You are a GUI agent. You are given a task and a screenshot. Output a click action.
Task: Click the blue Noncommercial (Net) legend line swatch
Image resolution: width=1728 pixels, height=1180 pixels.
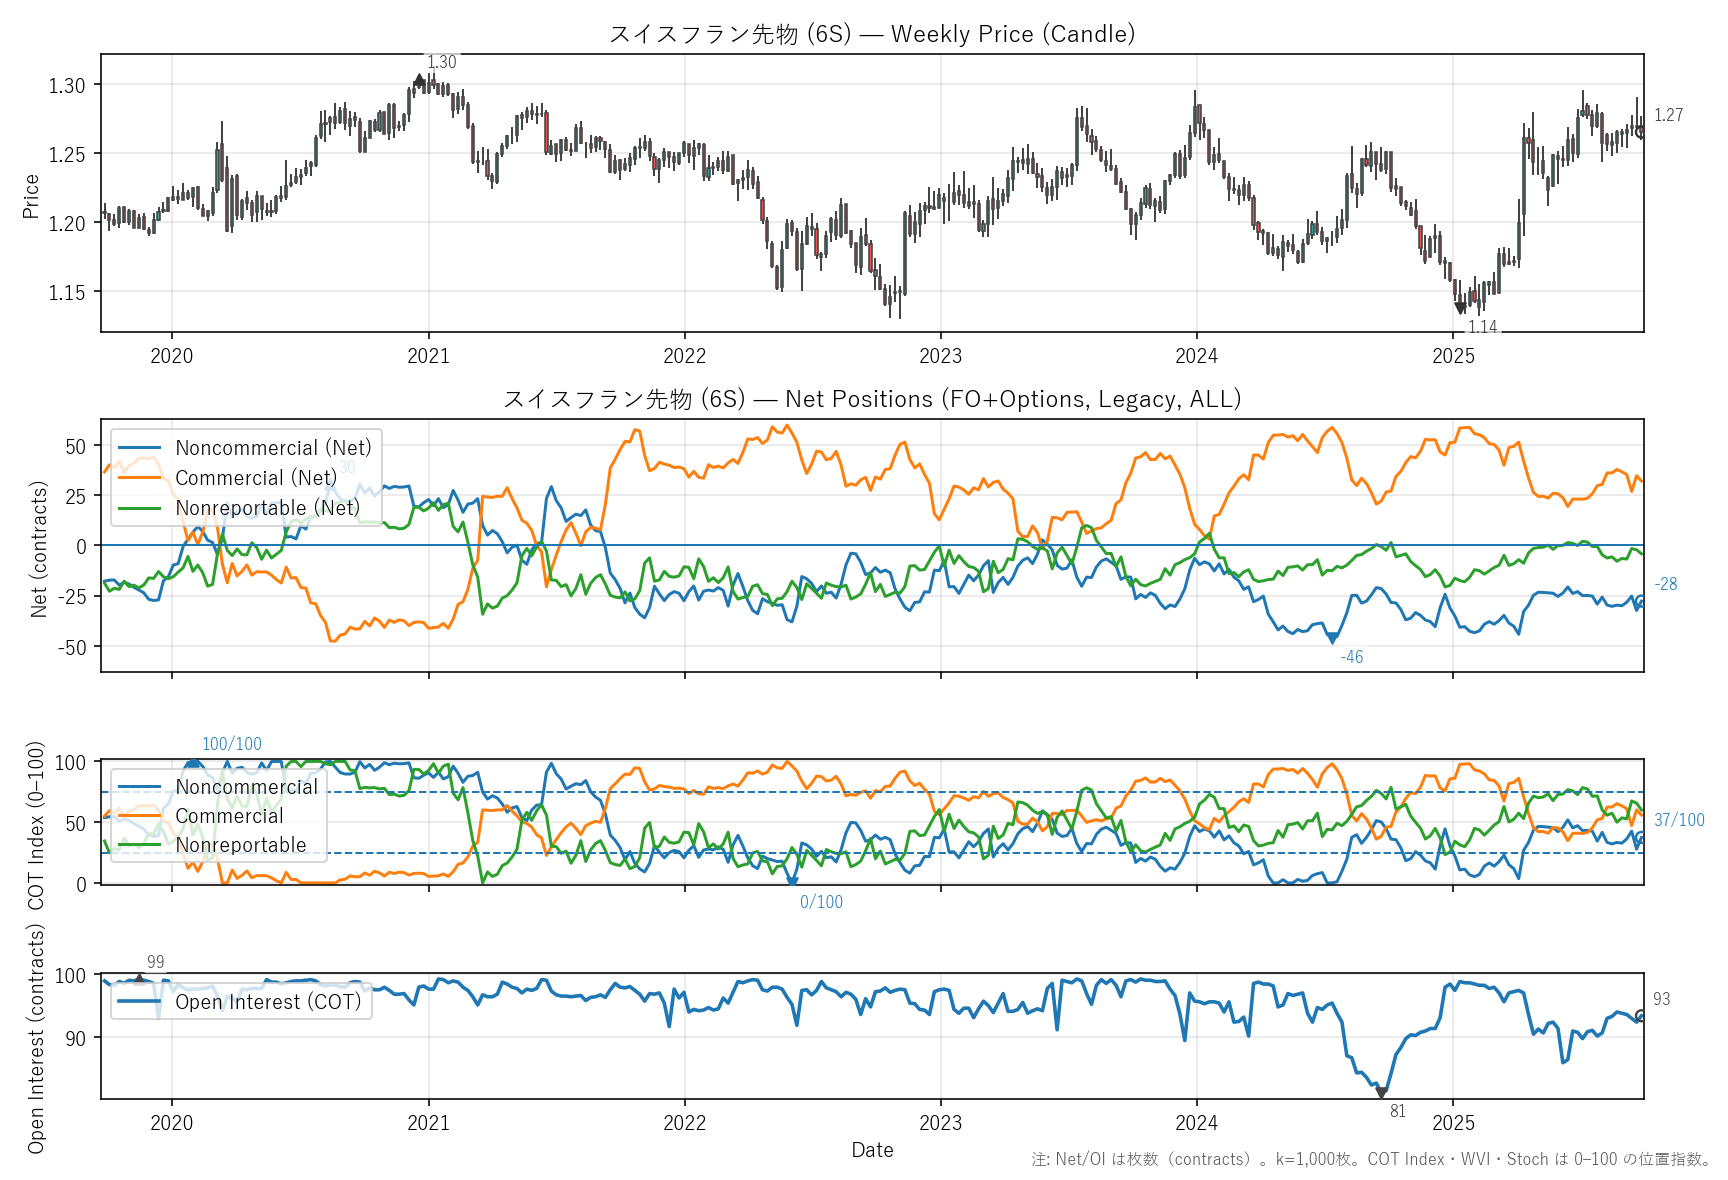(x=139, y=448)
